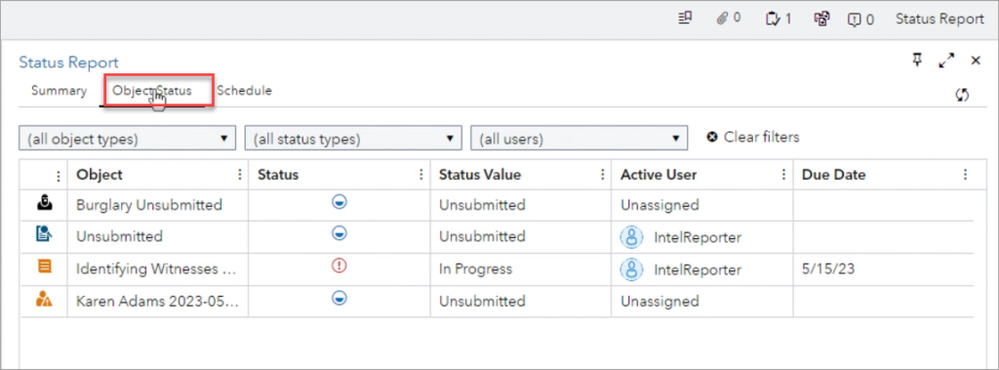999x370 pixels.
Task: Click the blue status icon in Unsubmitted report row
Action: [x=340, y=234]
